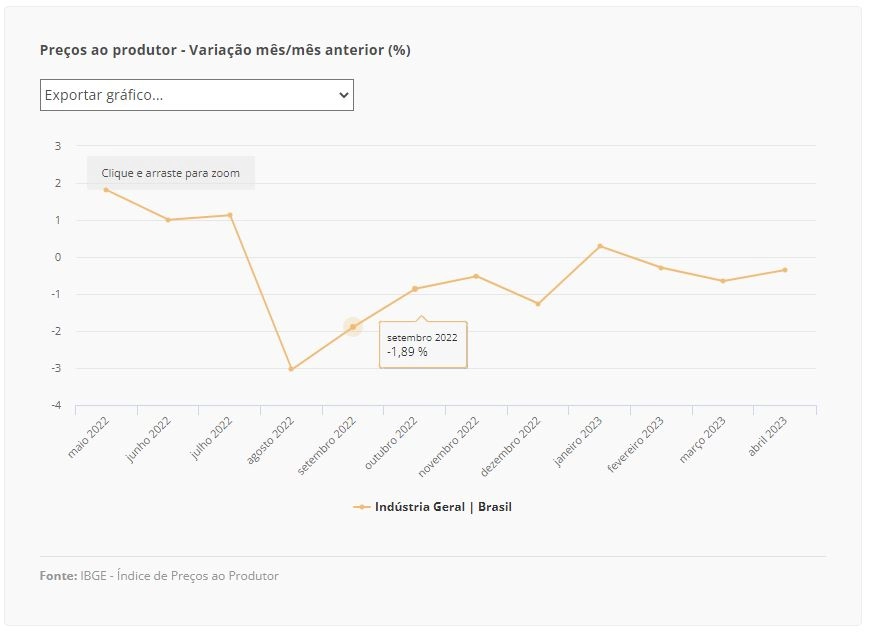Click the agosto 2022 lowest data point
Image resolution: width=870 pixels, height=633 pixels.
291,369
